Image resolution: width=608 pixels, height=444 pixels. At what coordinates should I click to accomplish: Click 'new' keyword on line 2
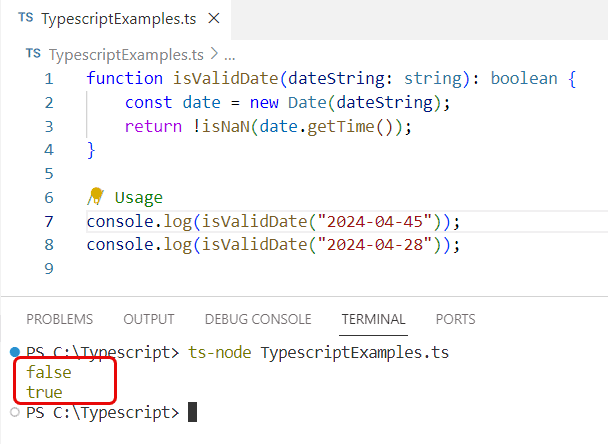(x=264, y=103)
